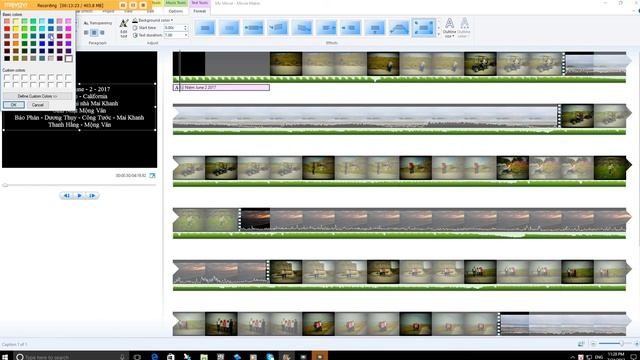Select the caption clip on timeline
The image size is (640, 360).
coord(221,87)
